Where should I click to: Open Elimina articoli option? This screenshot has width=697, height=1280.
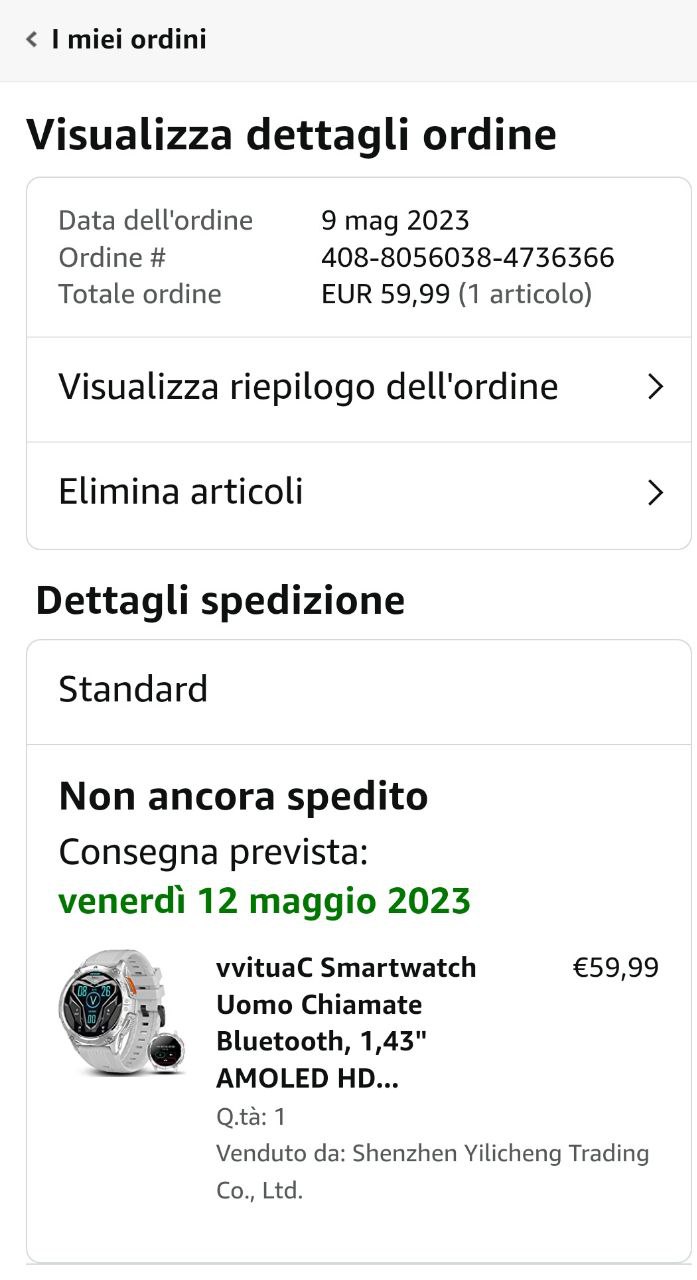pos(181,492)
